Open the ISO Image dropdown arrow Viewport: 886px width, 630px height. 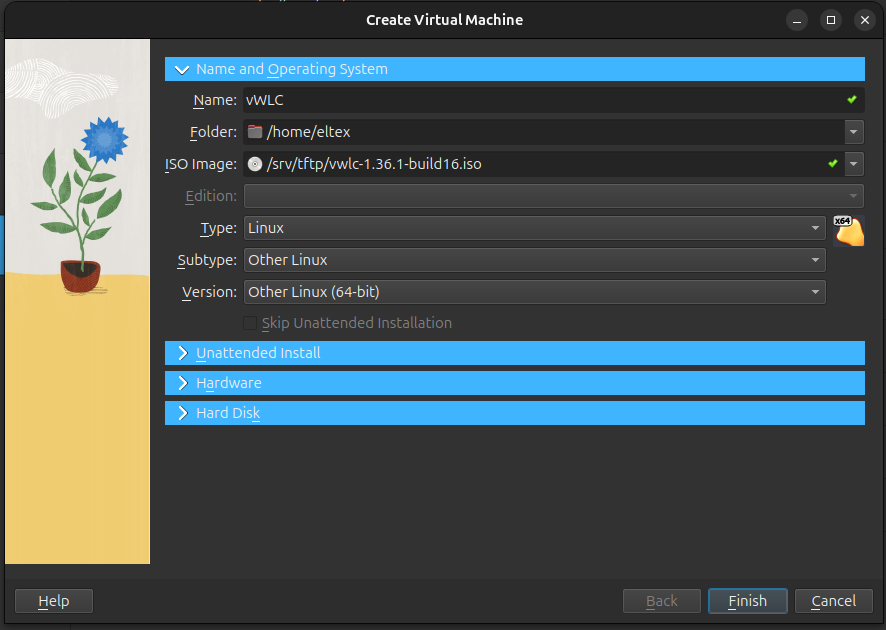pos(854,164)
